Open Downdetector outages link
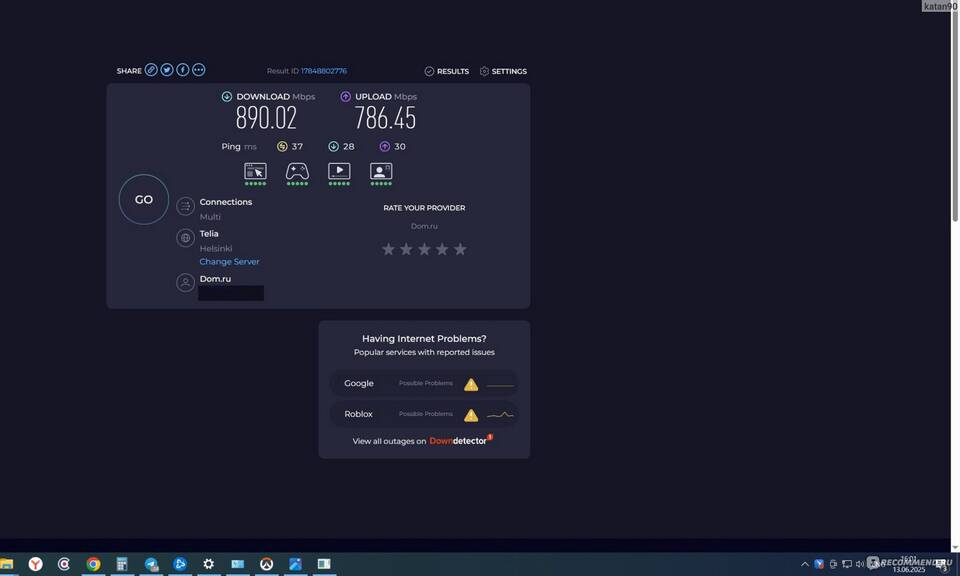The height and width of the screenshot is (576, 960). pos(461,441)
